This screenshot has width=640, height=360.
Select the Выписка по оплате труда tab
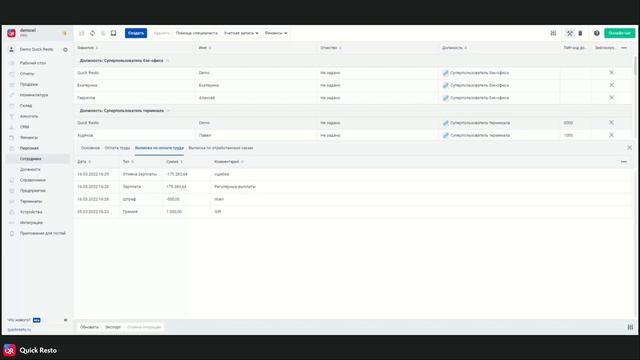click(x=159, y=148)
